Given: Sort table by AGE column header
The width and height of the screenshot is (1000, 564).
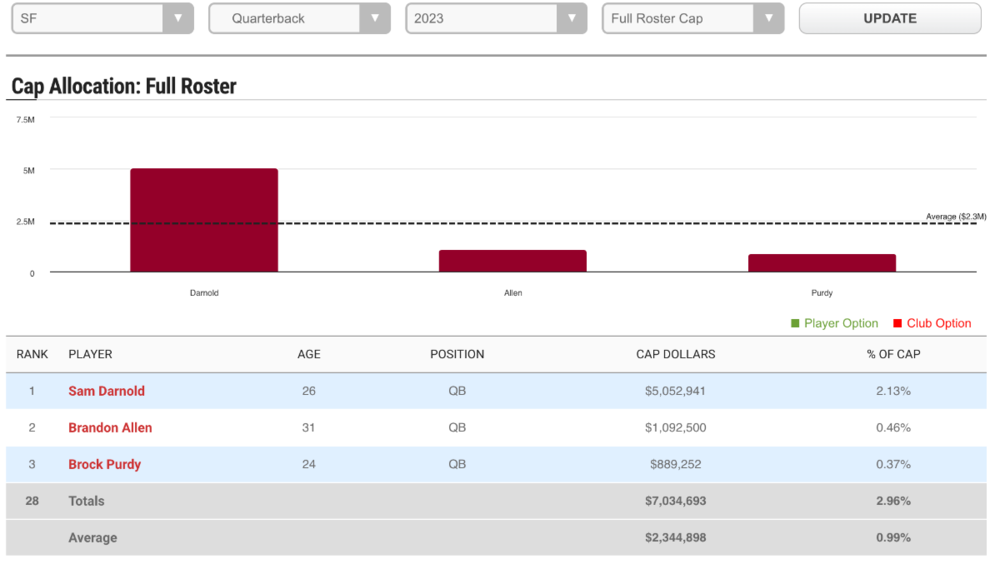Looking at the screenshot, I should (x=309, y=354).
